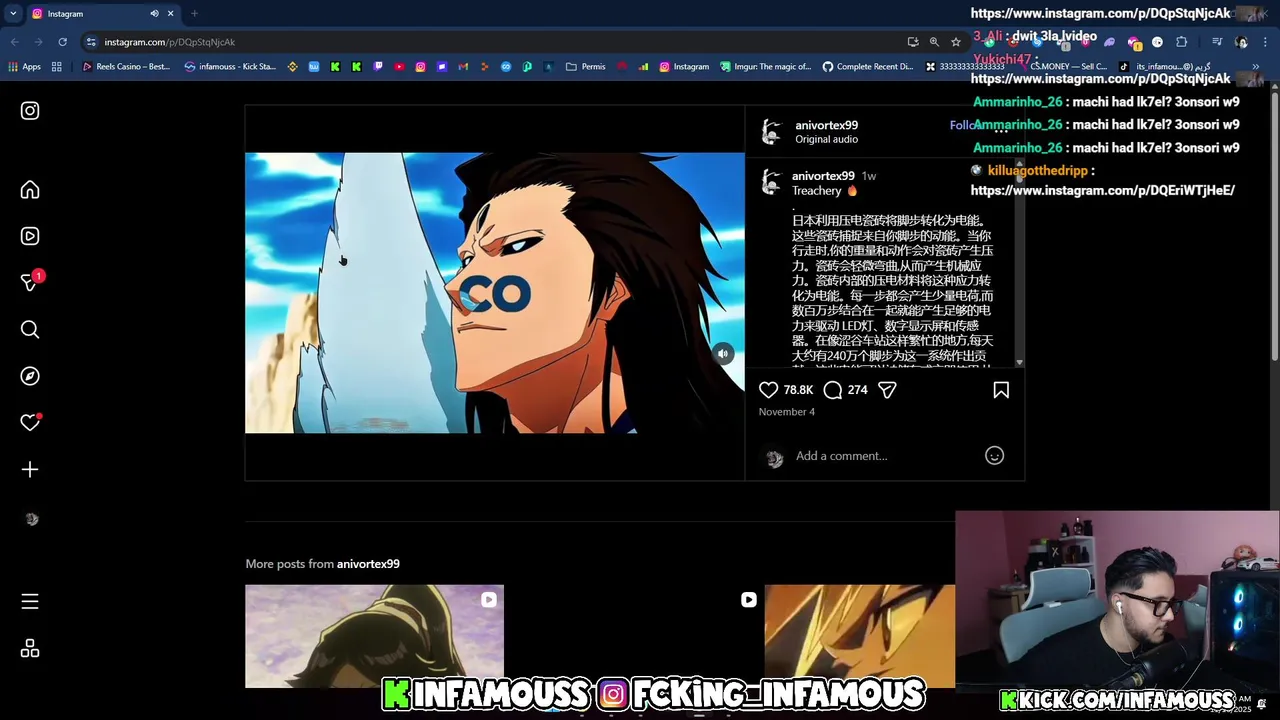
Task: Open the anivortex99 username in the post header
Action: tap(826, 125)
